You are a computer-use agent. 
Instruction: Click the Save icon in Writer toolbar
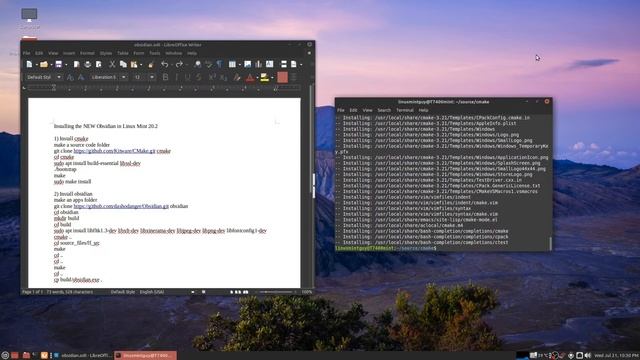click(58, 64)
